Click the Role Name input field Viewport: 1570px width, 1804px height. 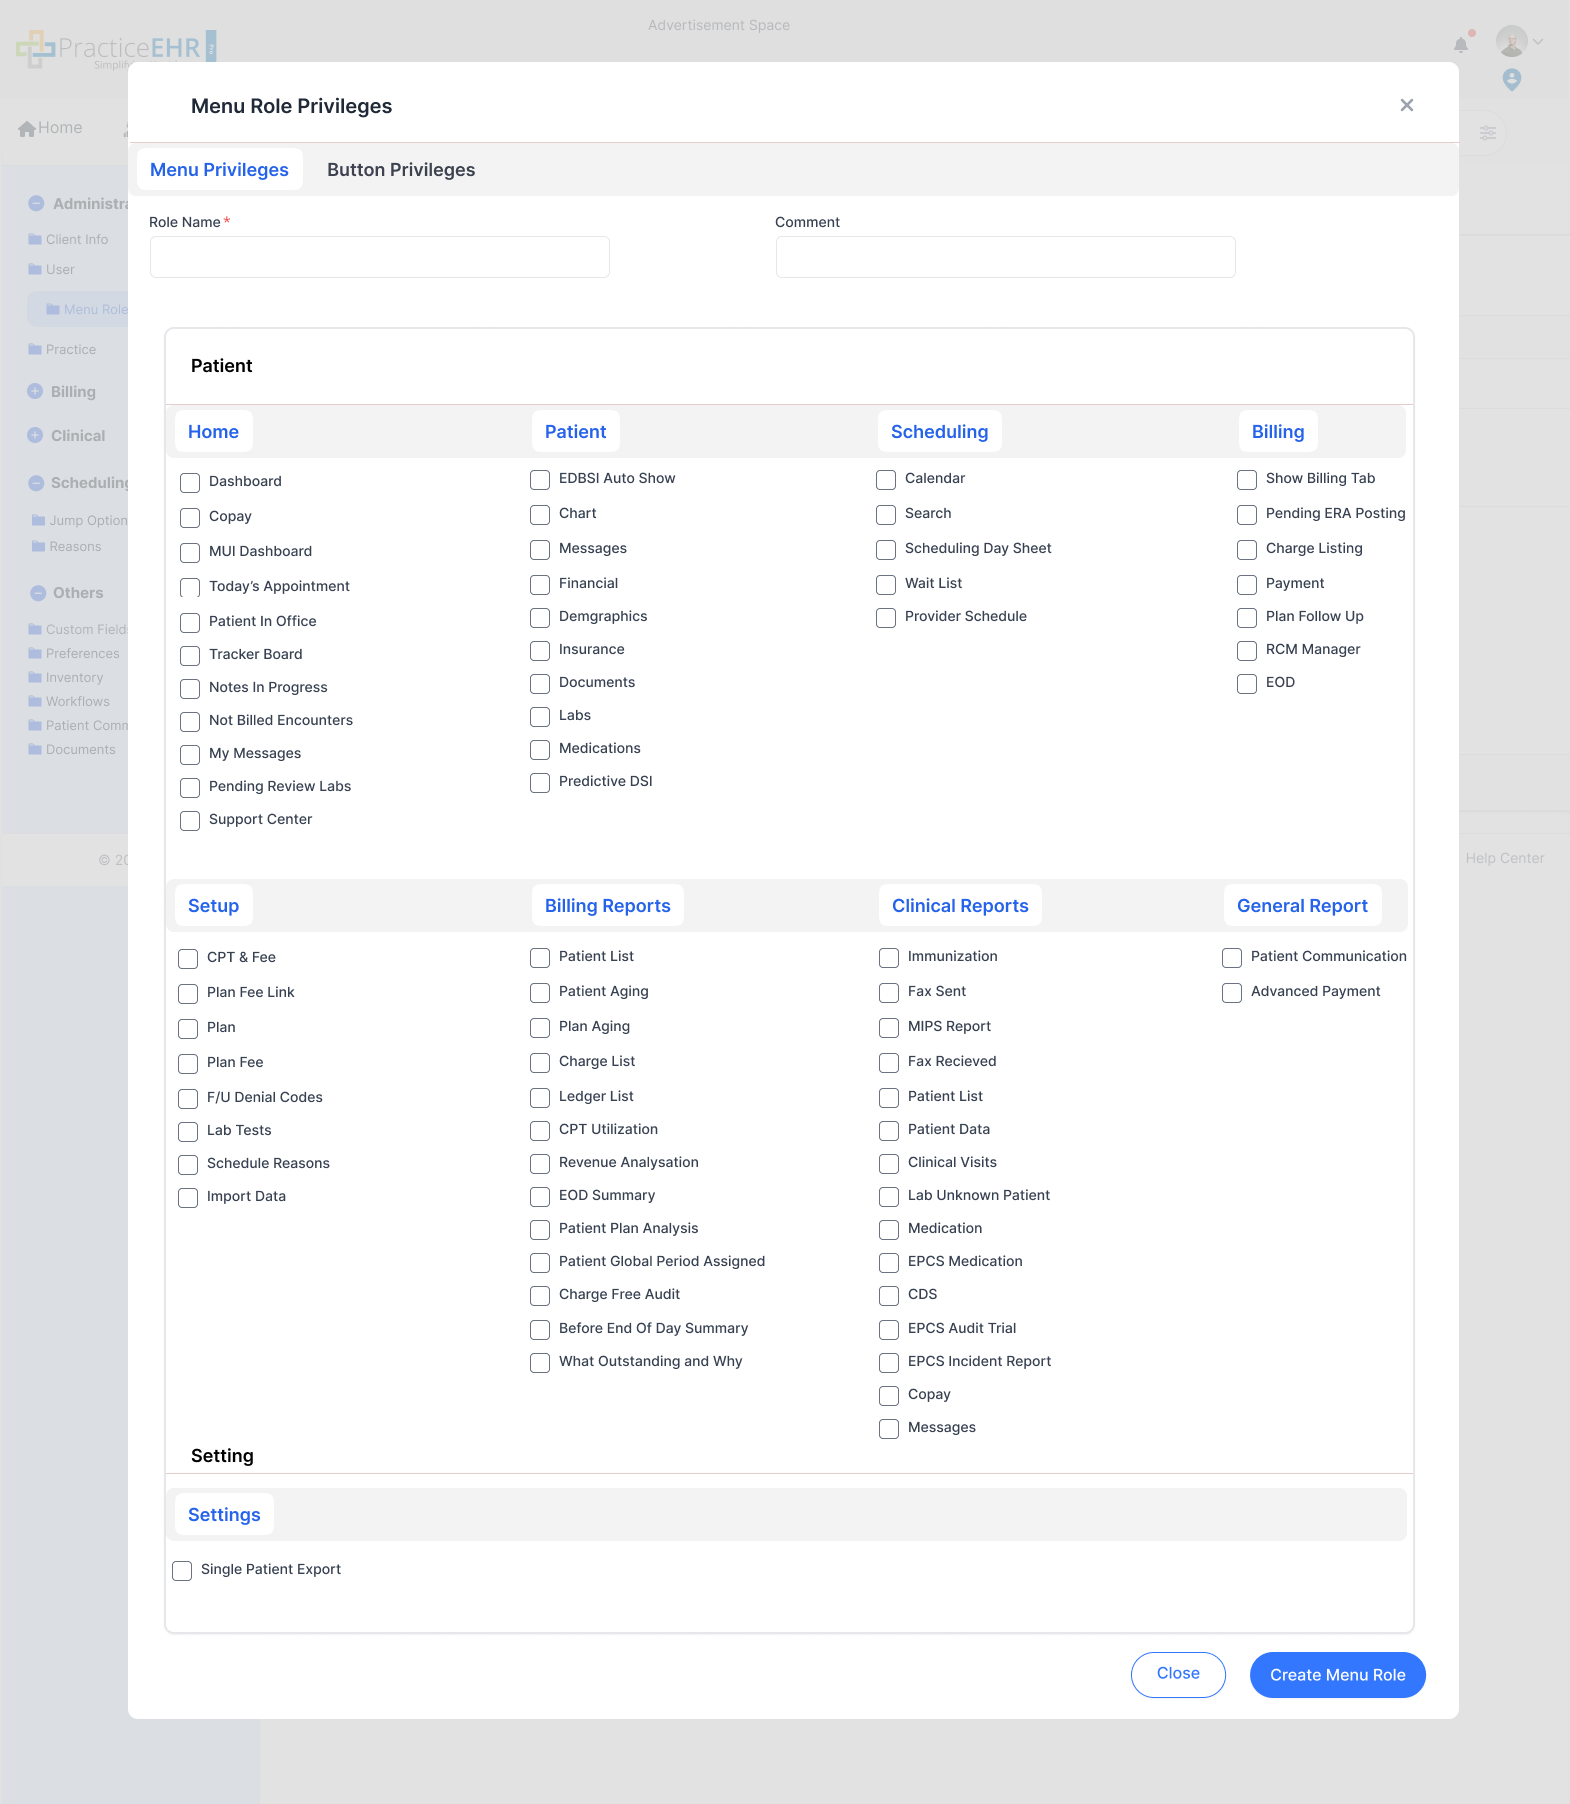coord(380,257)
